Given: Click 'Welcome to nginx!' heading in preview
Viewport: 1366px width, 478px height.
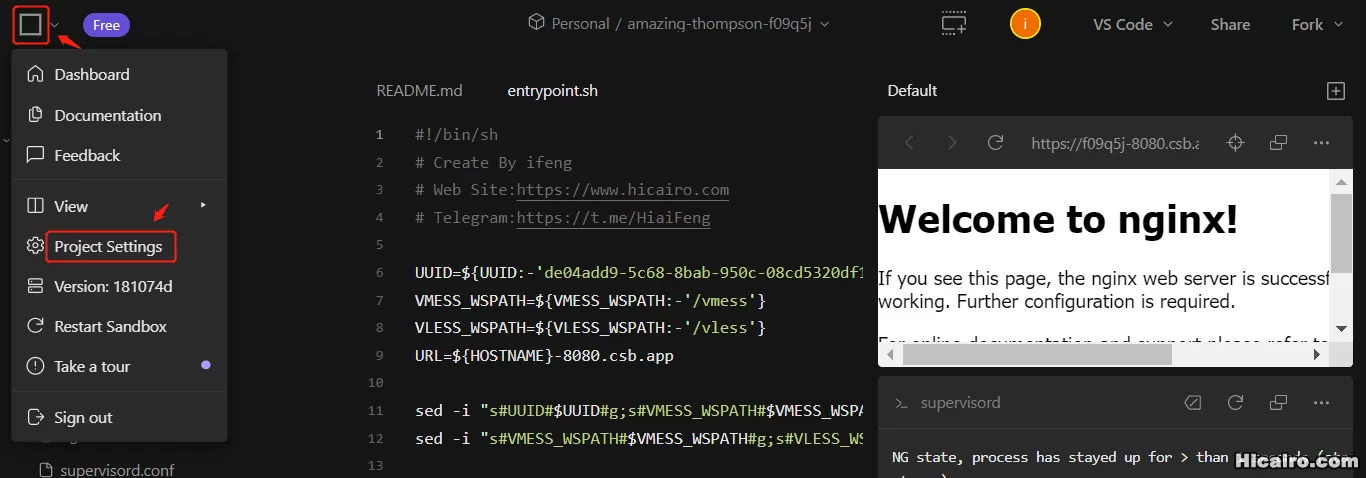Looking at the screenshot, I should 1059,219.
